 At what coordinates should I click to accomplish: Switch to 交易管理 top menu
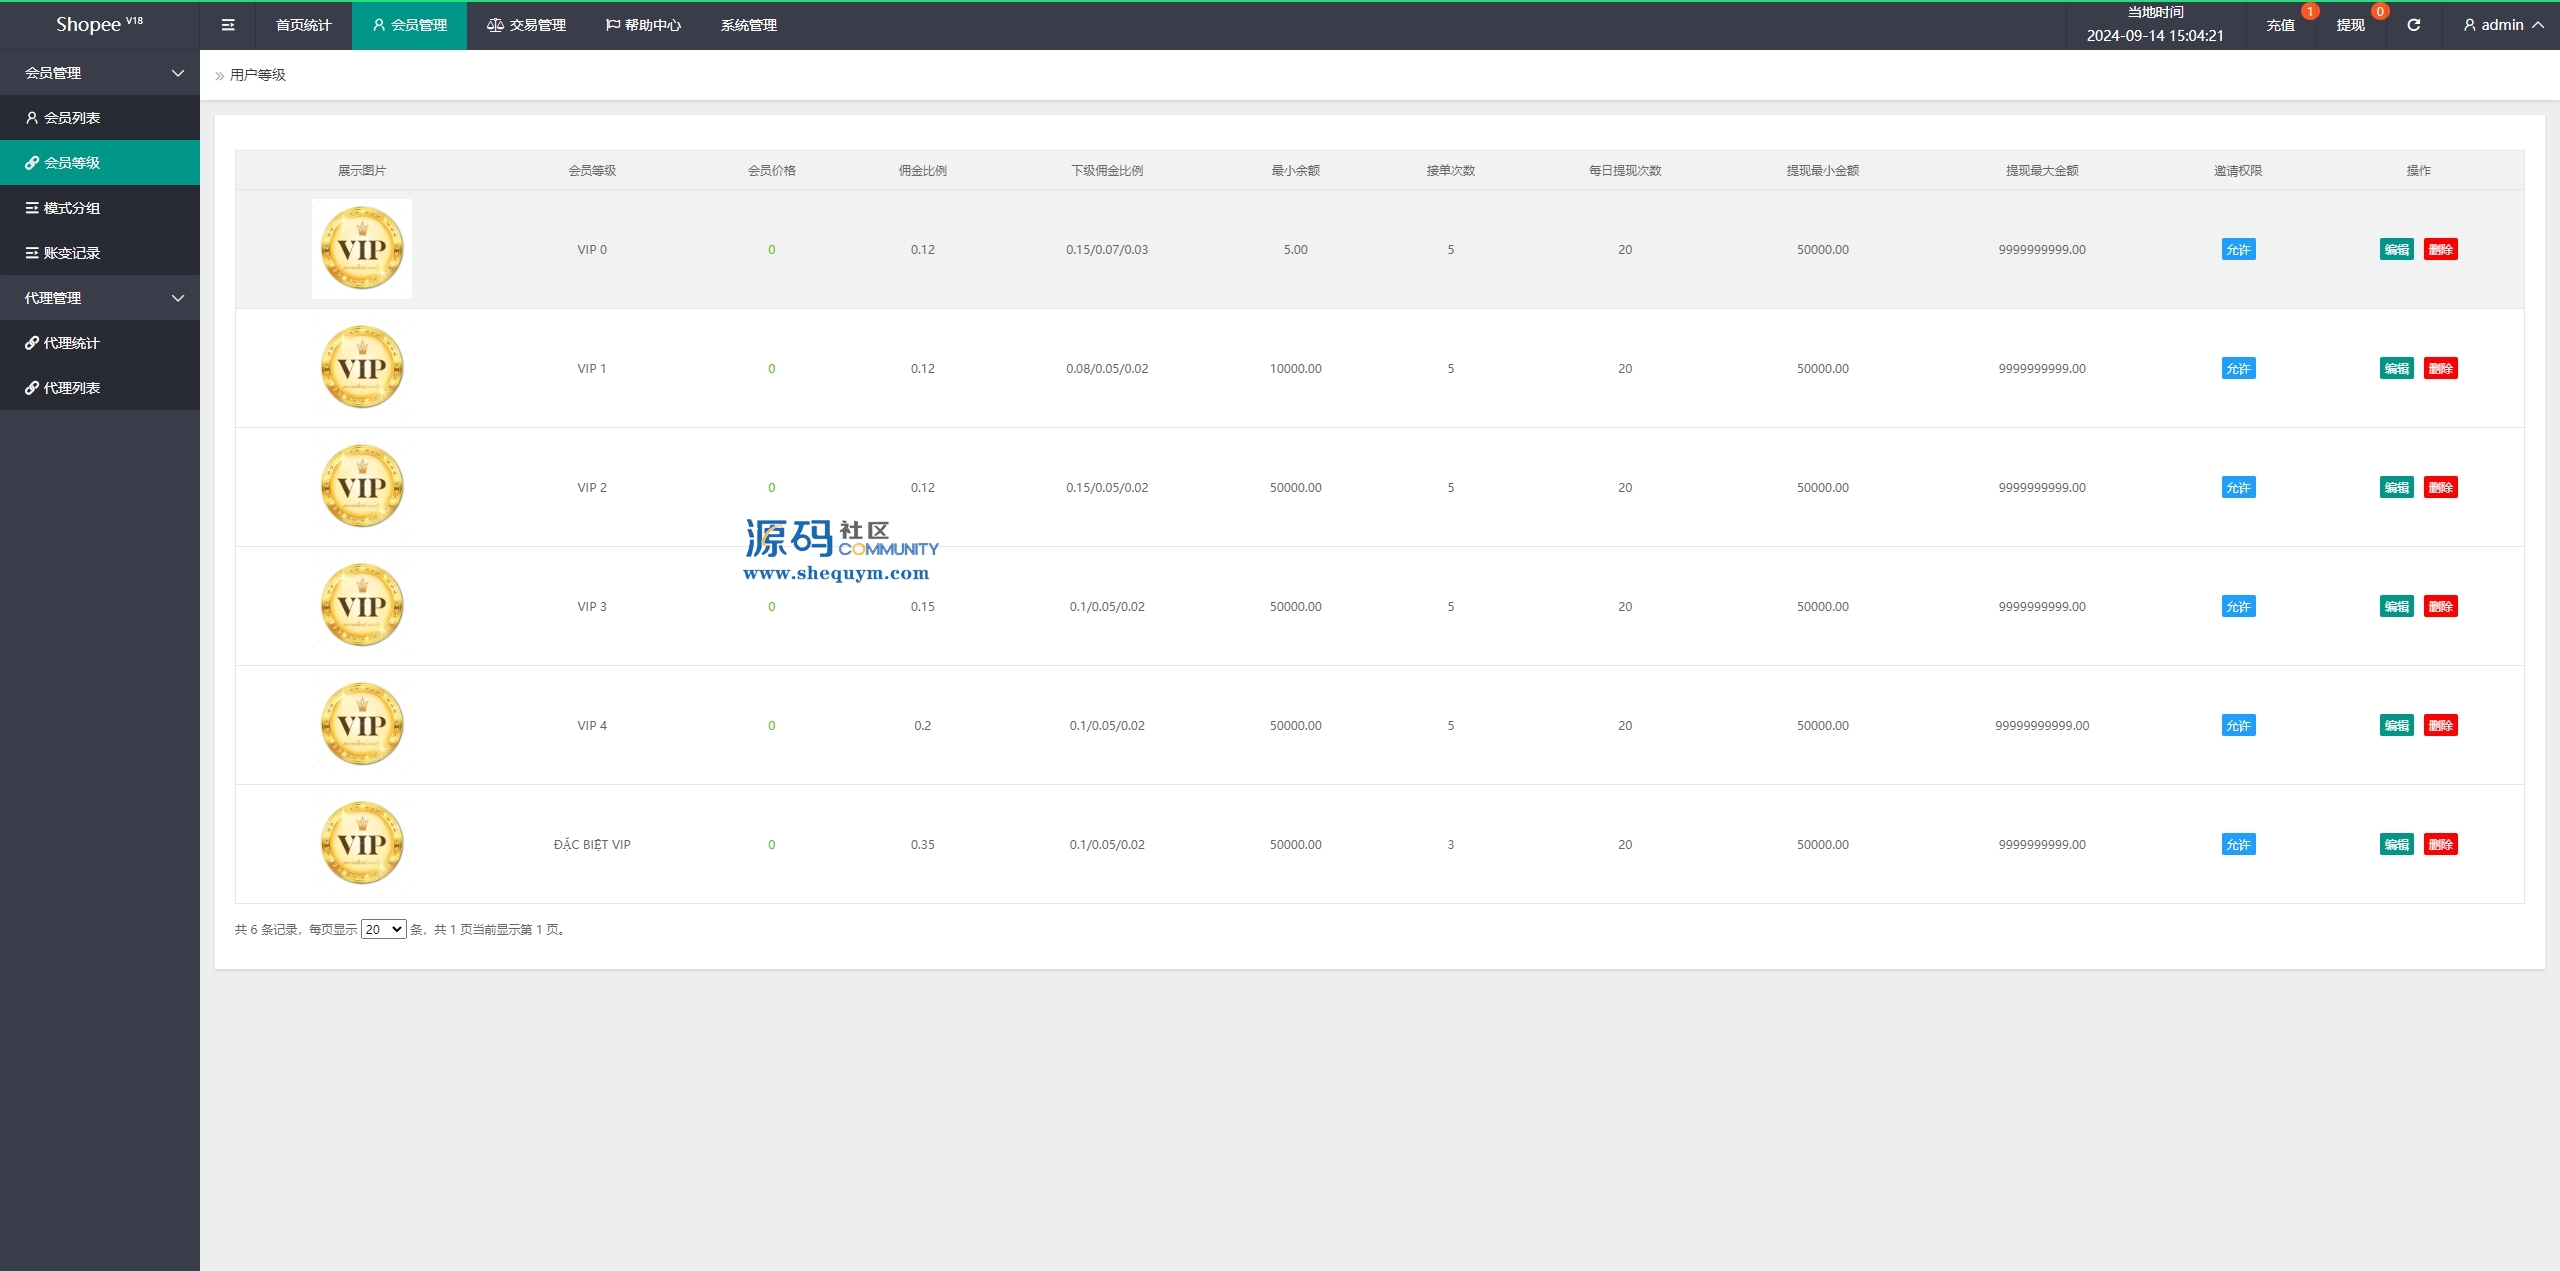coord(526,25)
